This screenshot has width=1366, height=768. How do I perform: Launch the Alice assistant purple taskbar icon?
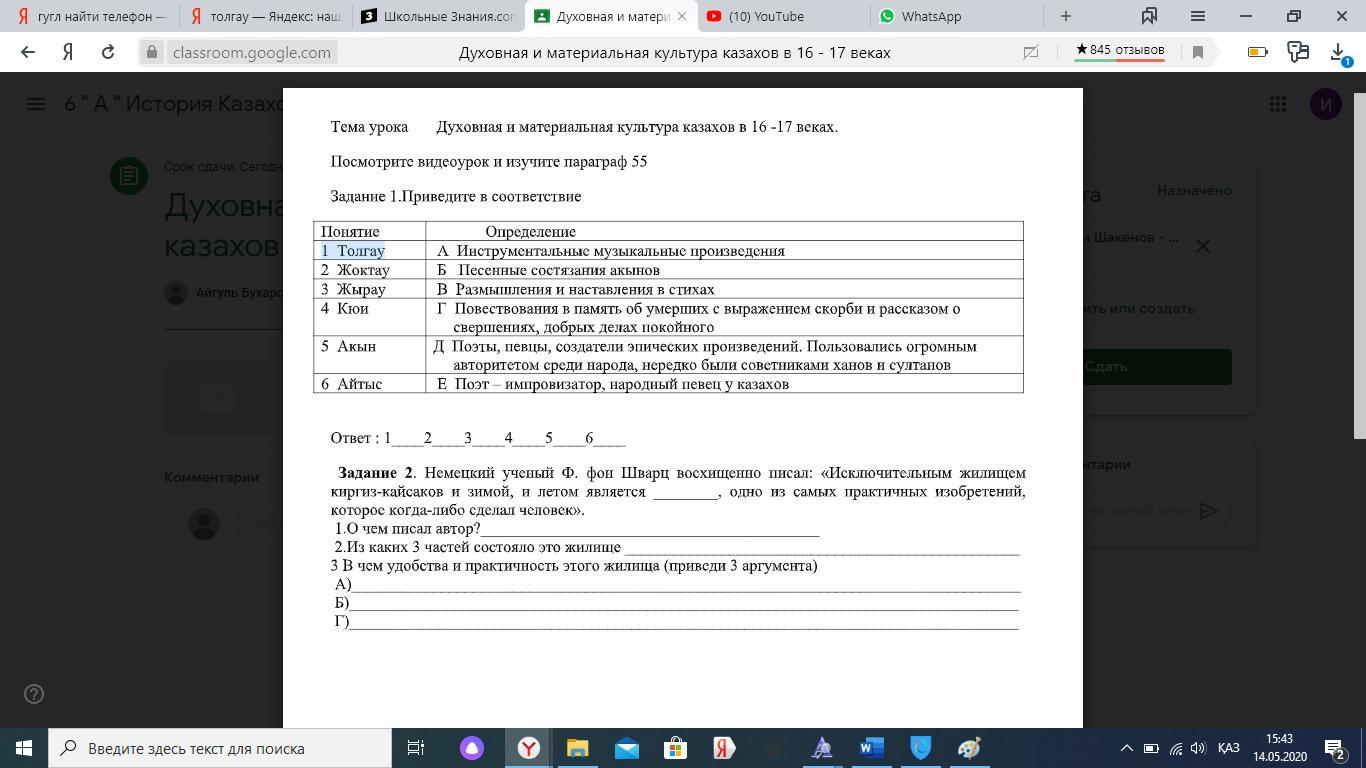click(x=472, y=748)
